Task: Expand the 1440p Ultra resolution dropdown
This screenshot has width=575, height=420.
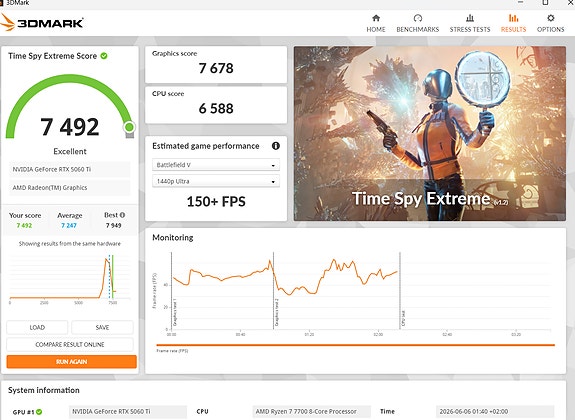Action: pos(216,181)
